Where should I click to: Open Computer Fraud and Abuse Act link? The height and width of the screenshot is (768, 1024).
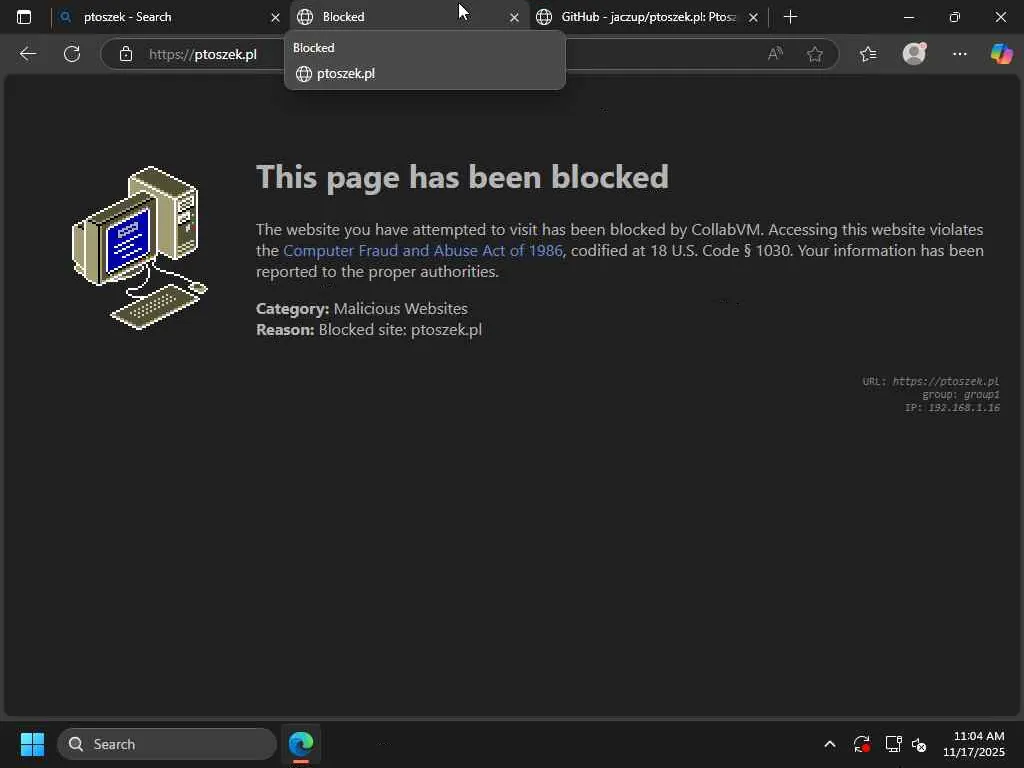click(423, 251)
